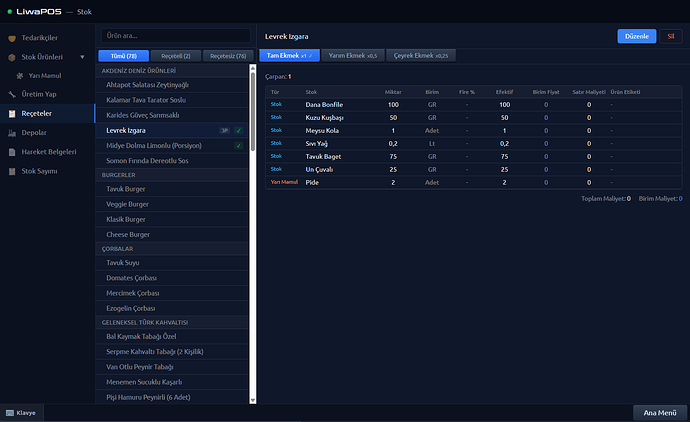The image size is (690, 422).
Task: Open Üretim Yap wrench icon
Action: [12, 95]
